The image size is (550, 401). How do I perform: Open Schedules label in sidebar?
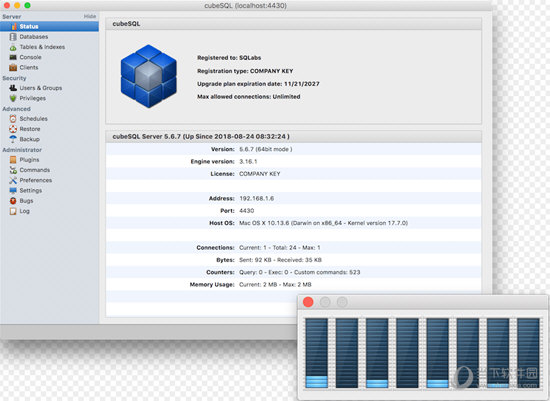click(x=33, y=119)
